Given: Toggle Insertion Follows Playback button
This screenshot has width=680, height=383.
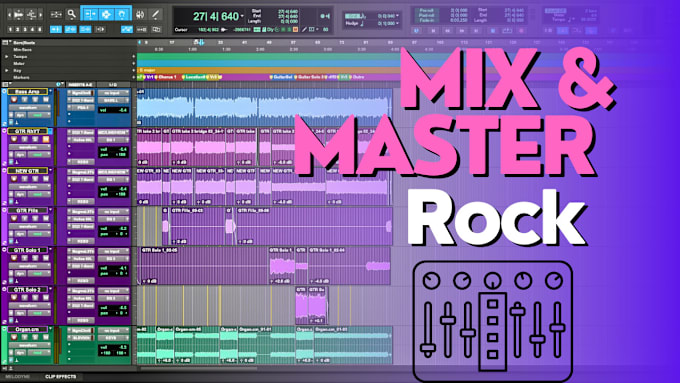Looking at the screenshot, I should tap(100, 29).
